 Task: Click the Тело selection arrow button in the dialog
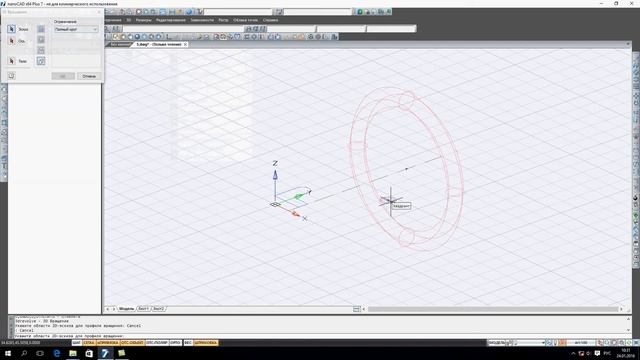11,61
